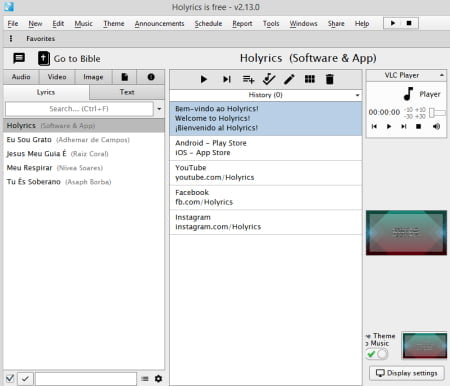450x386 pixels.
Task: Edit the song with pencil icon
Action: [x=289, y=79]
